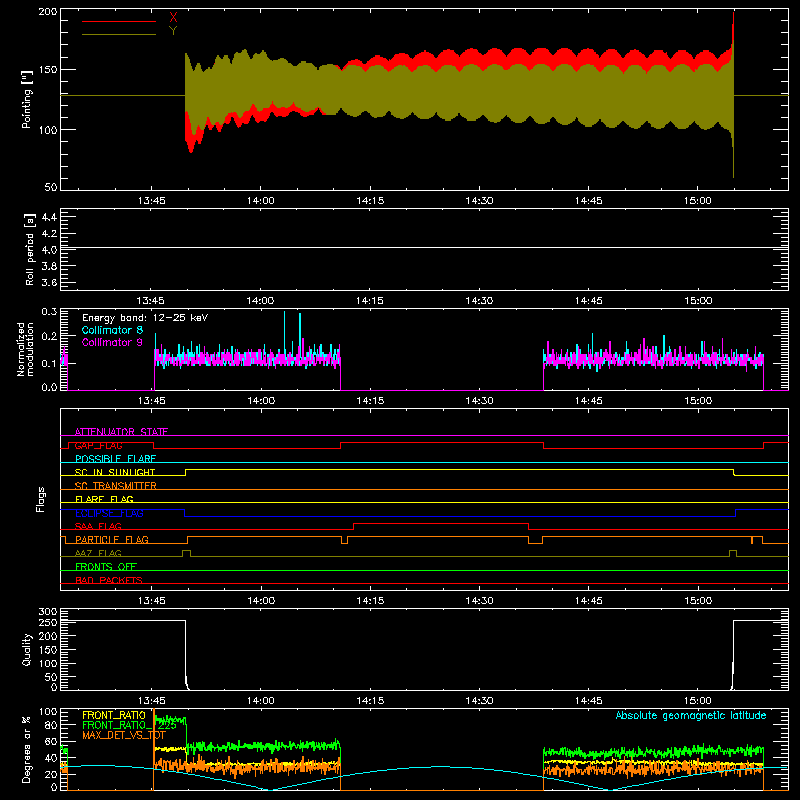Screen dimensions: 800x800
Task: Click the 80 tick on Degrees axis
Action: (52, 726)
